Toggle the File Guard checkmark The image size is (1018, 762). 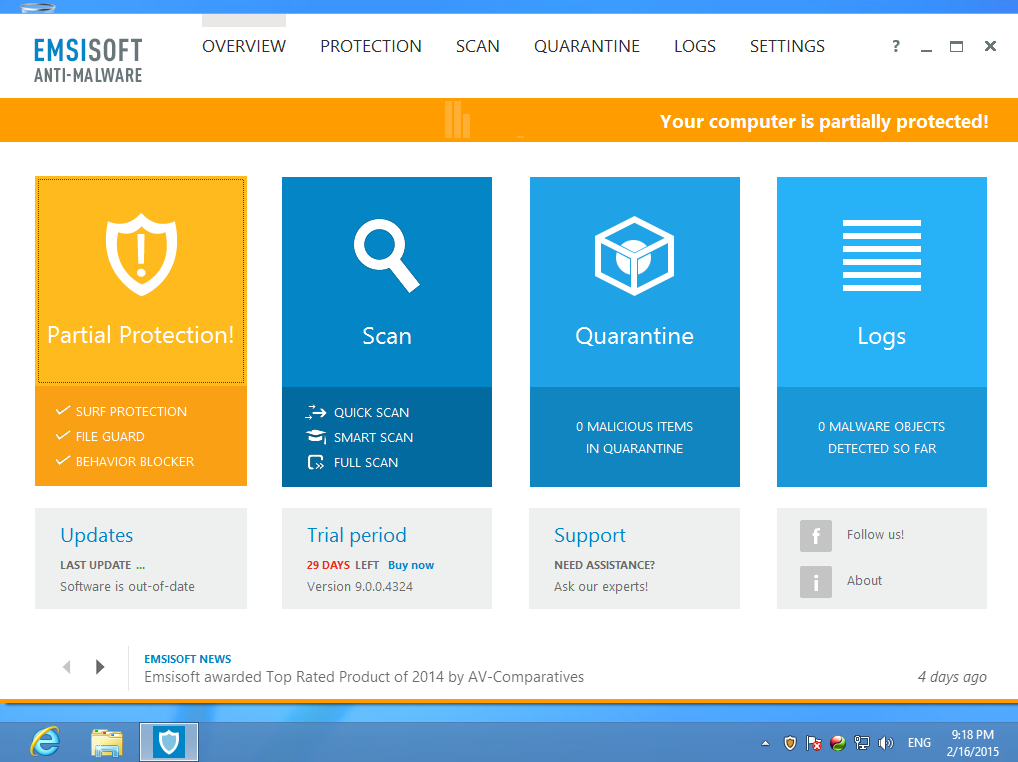point(62,436)
